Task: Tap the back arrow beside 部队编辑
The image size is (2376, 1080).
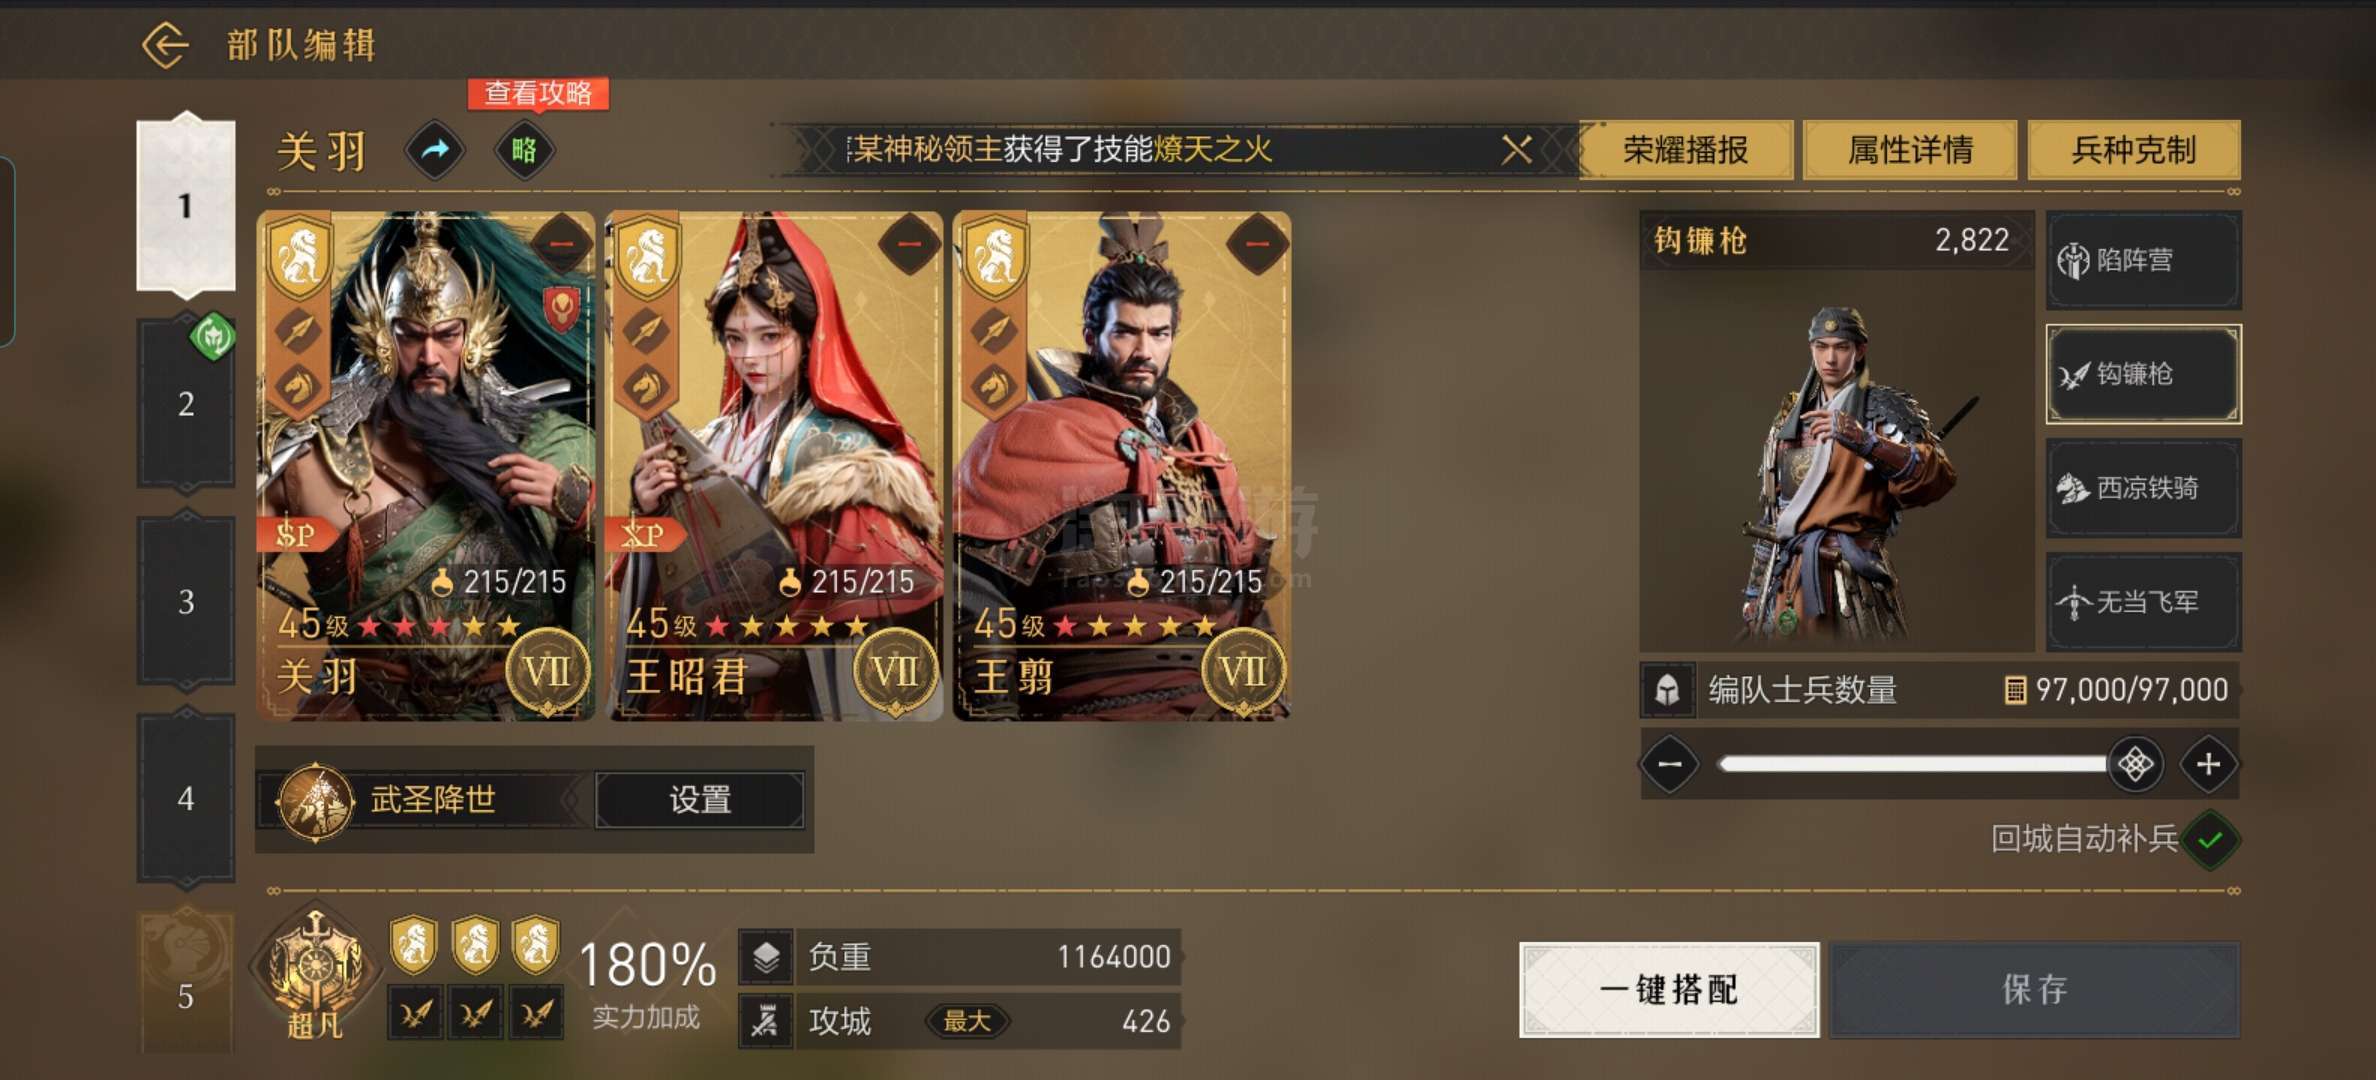Action: 165,45
